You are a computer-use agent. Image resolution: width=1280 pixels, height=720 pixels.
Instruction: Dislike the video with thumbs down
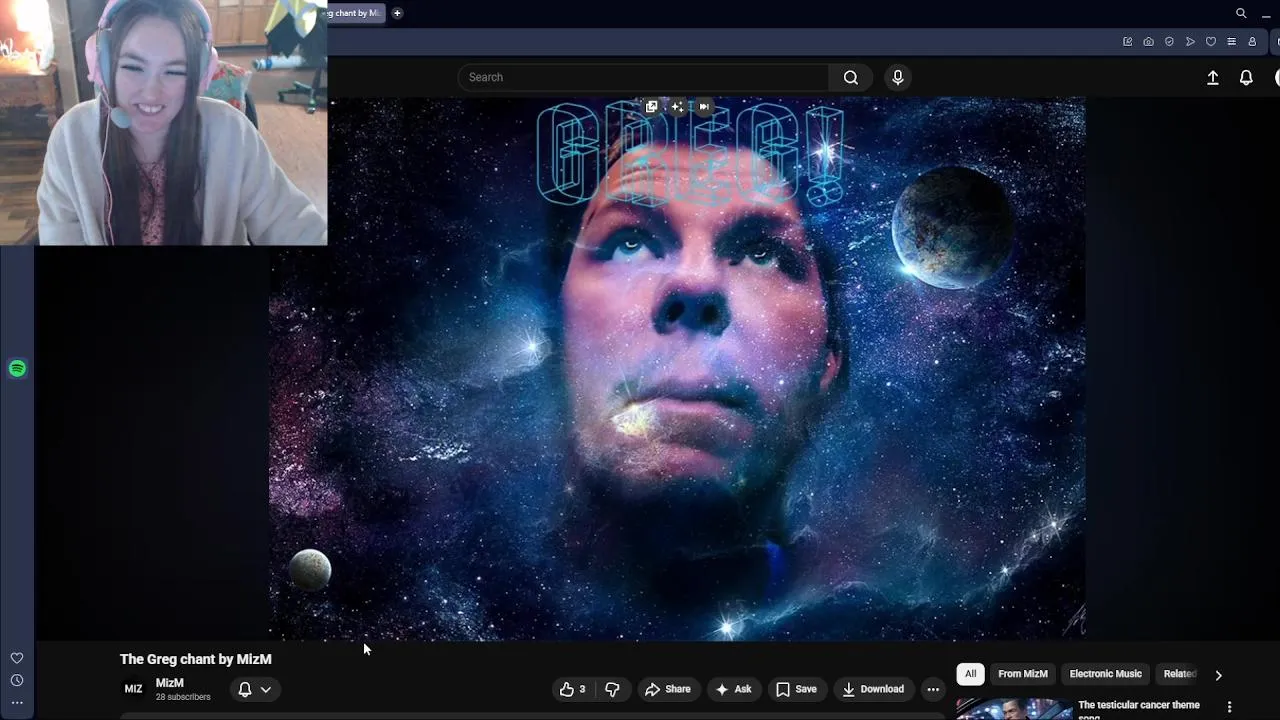tap(612, 689)
